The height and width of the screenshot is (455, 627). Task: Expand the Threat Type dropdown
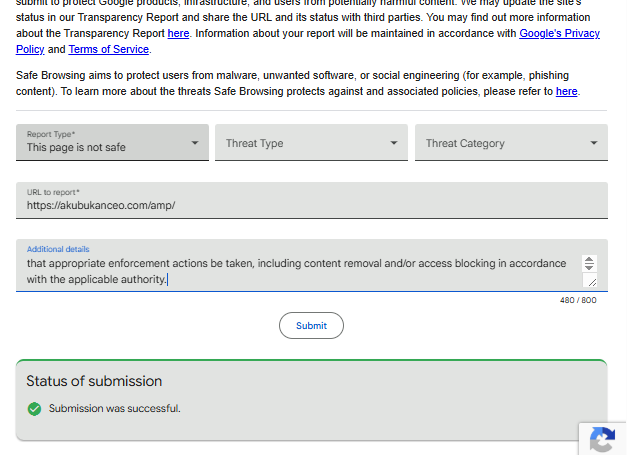click(311, 142)
